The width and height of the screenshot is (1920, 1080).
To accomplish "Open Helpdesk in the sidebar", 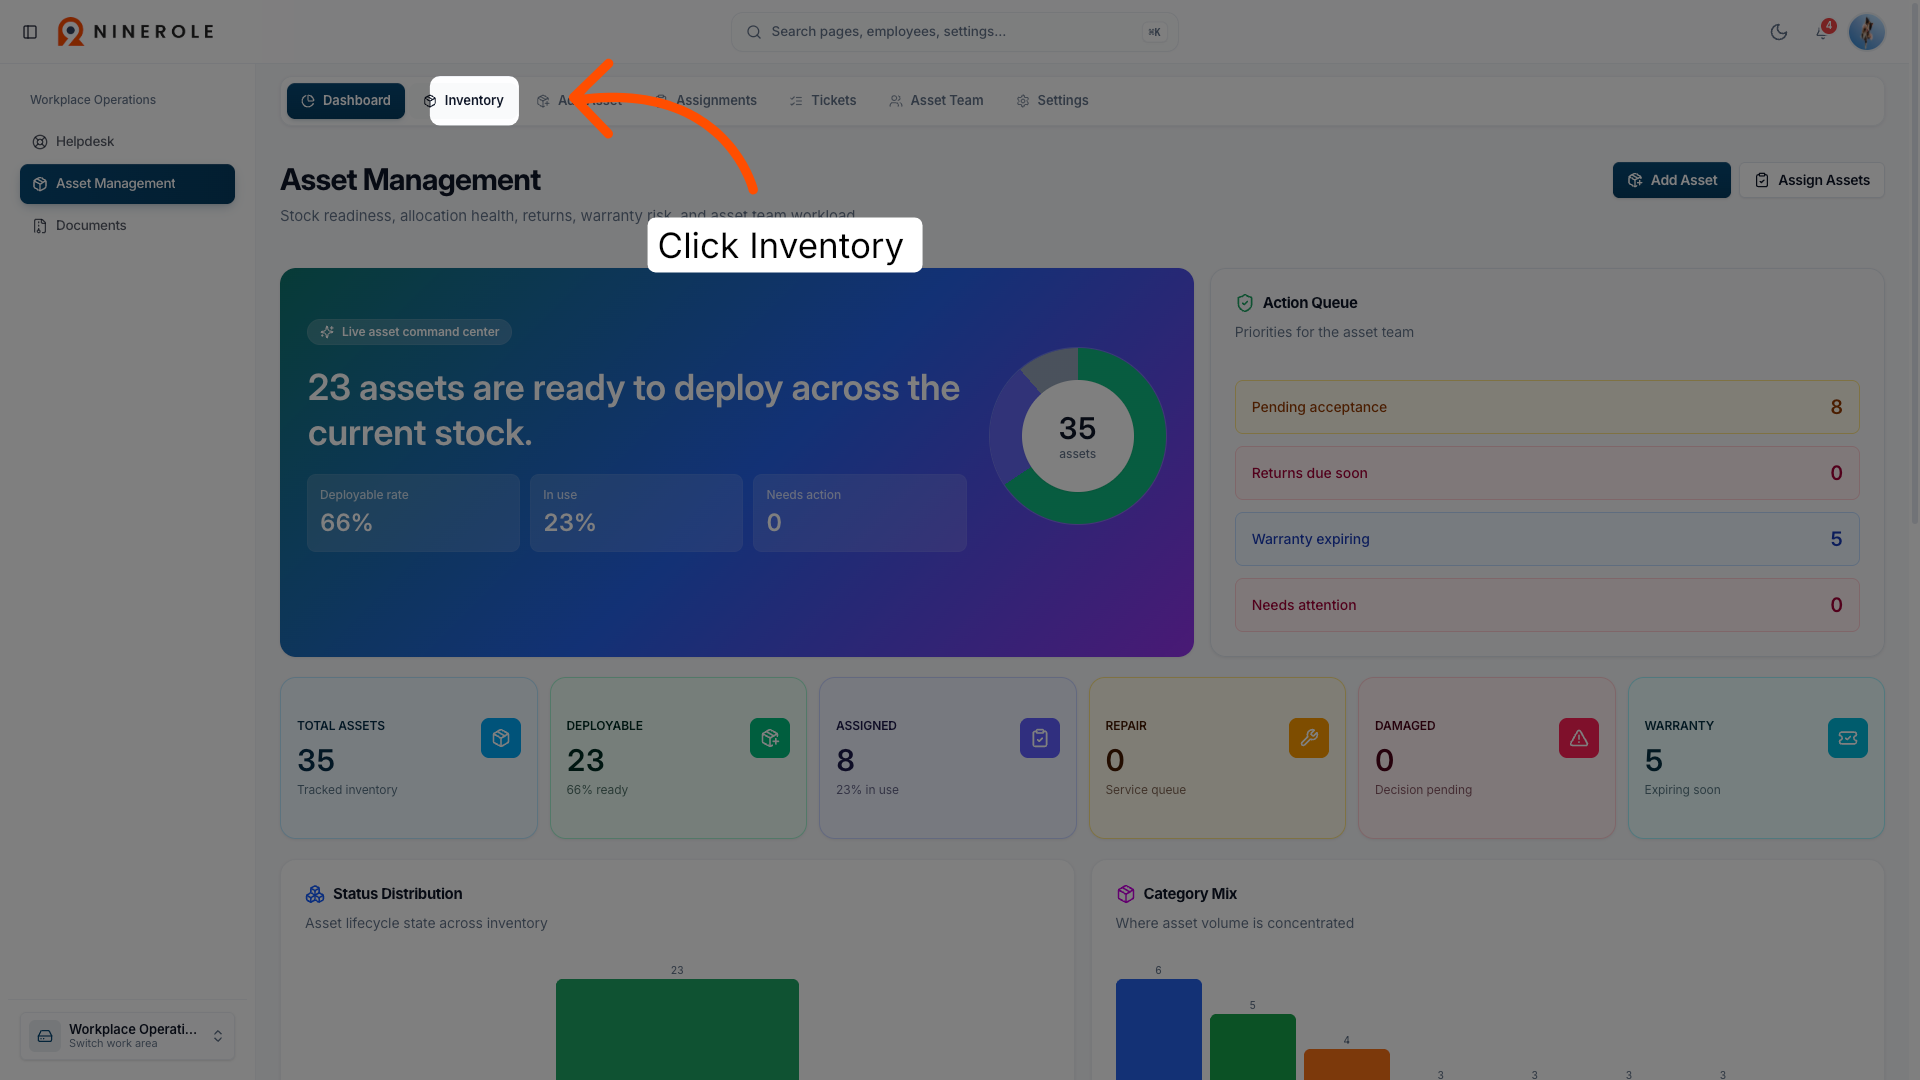I will tap(127, 142).
